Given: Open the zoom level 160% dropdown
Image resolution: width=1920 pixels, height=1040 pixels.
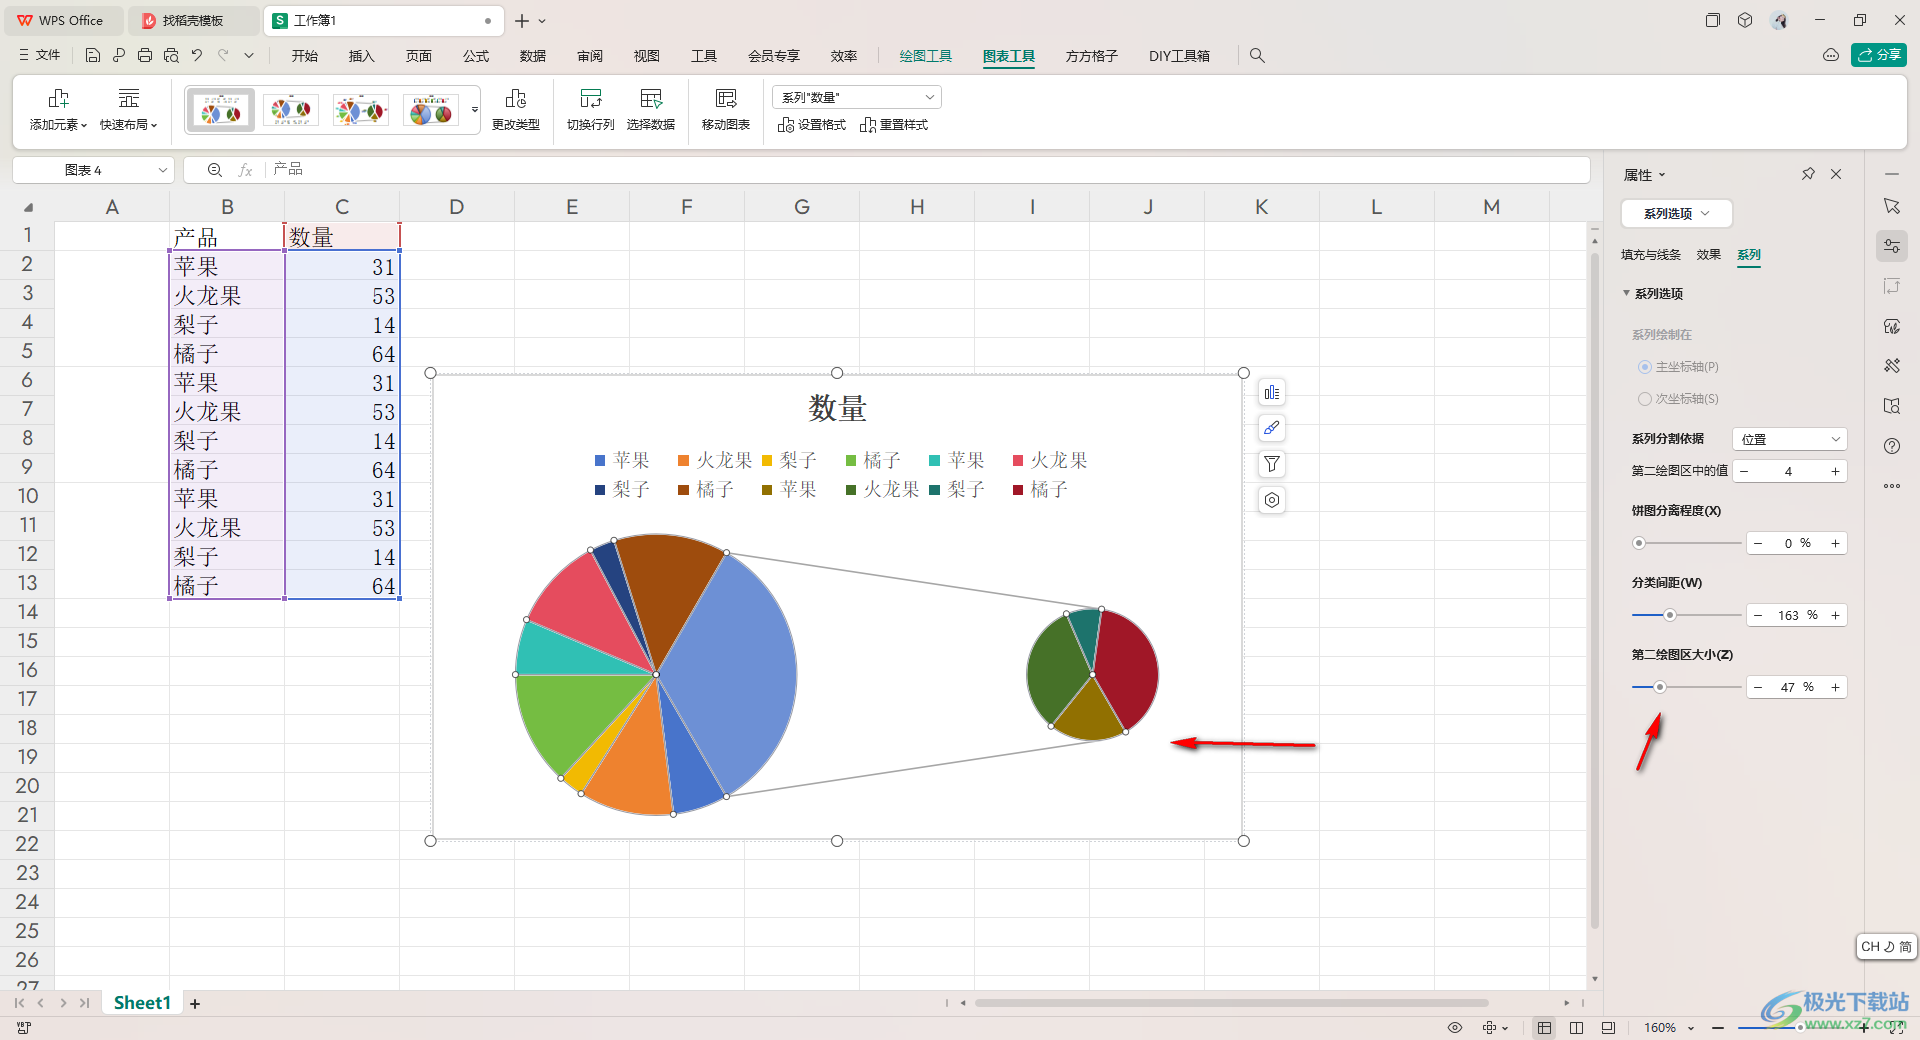Looking at the screenshot, I should click(1691, 1028).
